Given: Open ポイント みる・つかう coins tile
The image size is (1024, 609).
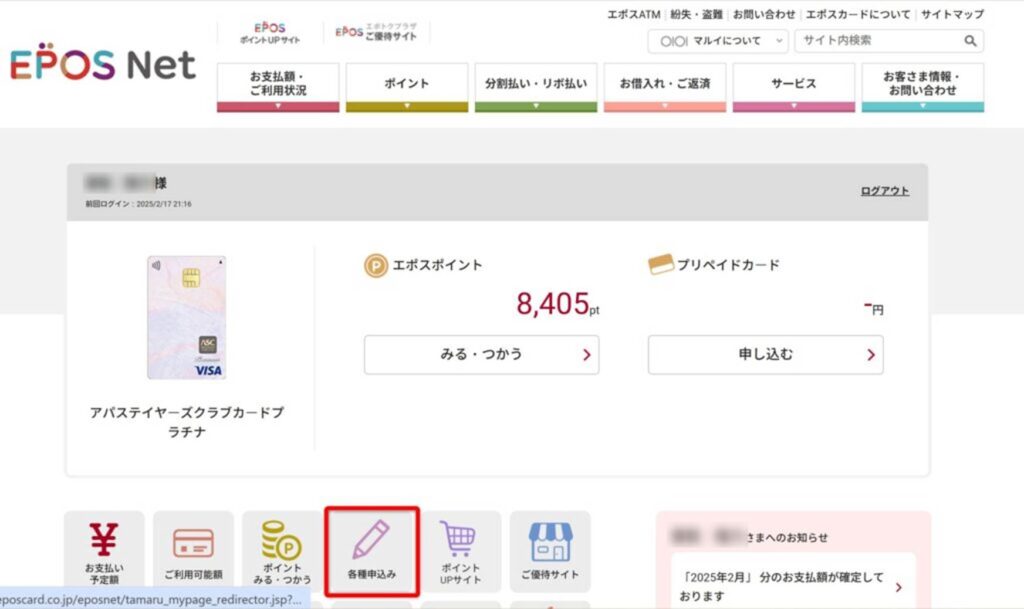Looking at the screenshot, I should click(282, 552).
